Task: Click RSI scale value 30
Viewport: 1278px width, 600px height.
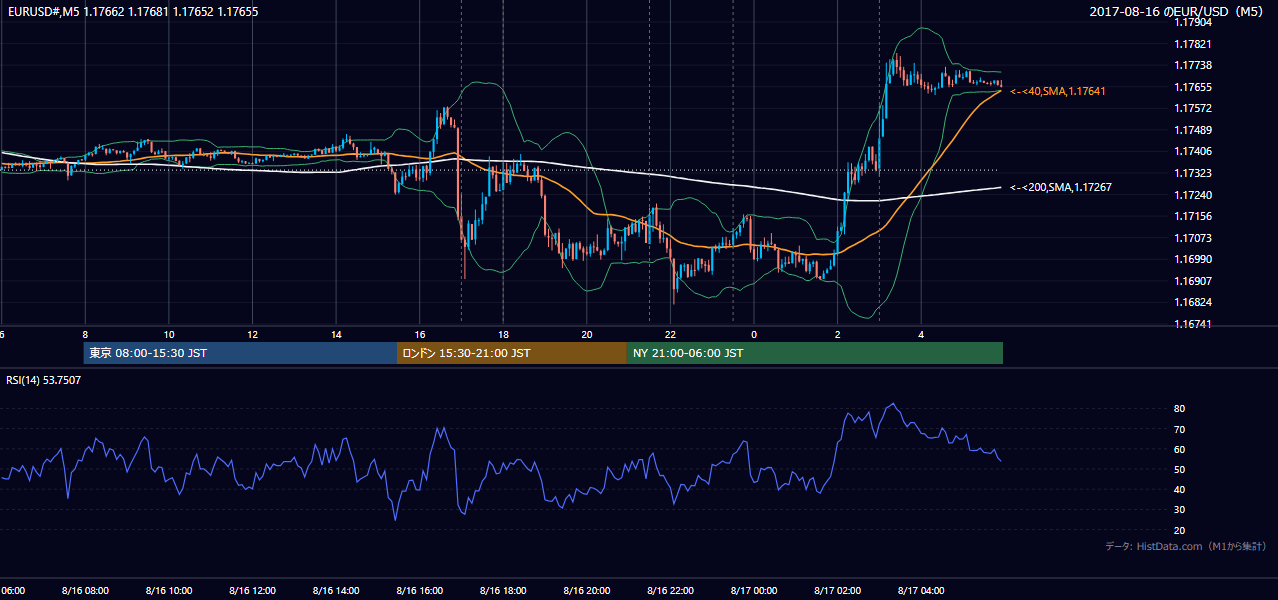Action: click(1180, 510)
